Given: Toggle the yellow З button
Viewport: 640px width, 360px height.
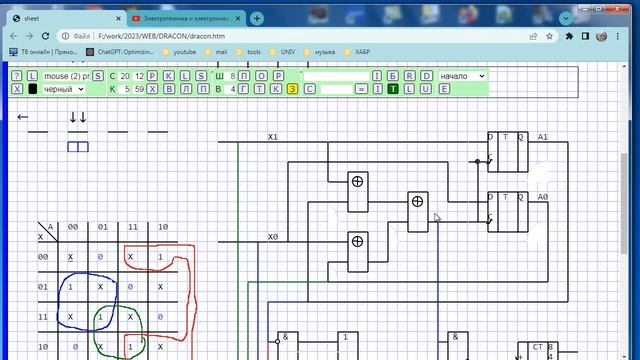Looking at the screenshot, I should point(292,89).
